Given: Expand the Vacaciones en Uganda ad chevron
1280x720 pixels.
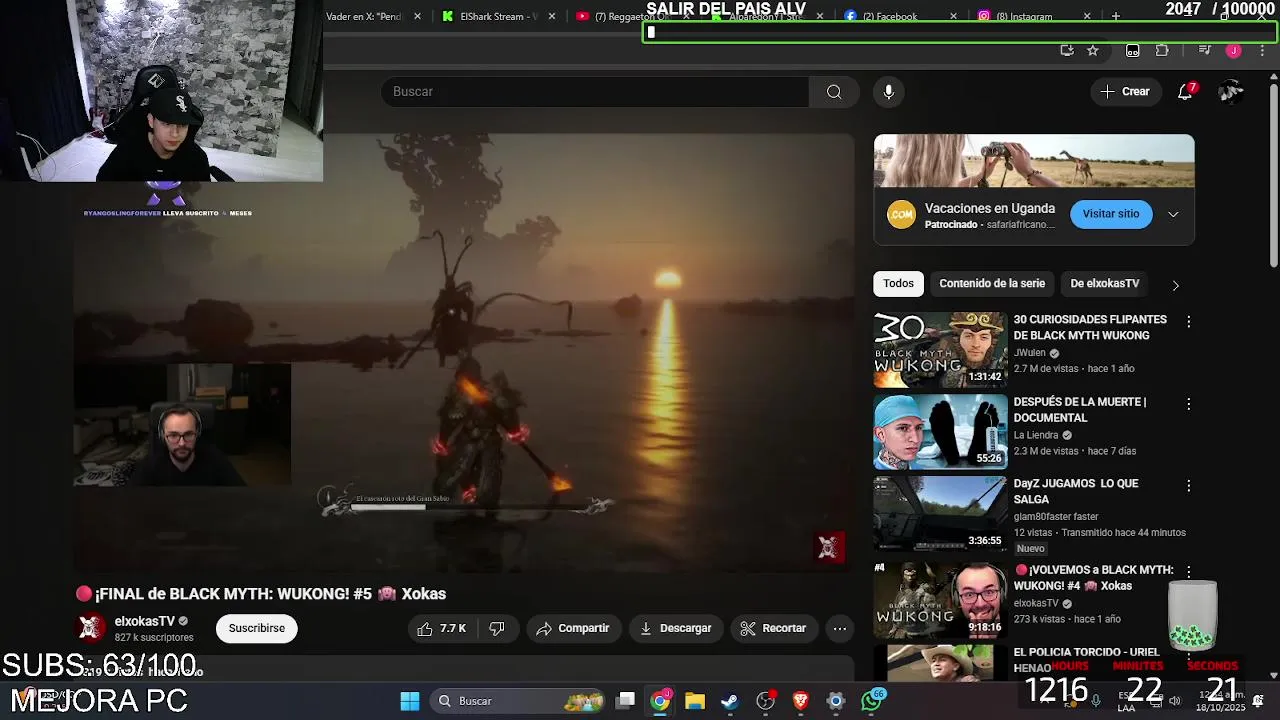Looking at the screenshot, I should click(1173, 214).
